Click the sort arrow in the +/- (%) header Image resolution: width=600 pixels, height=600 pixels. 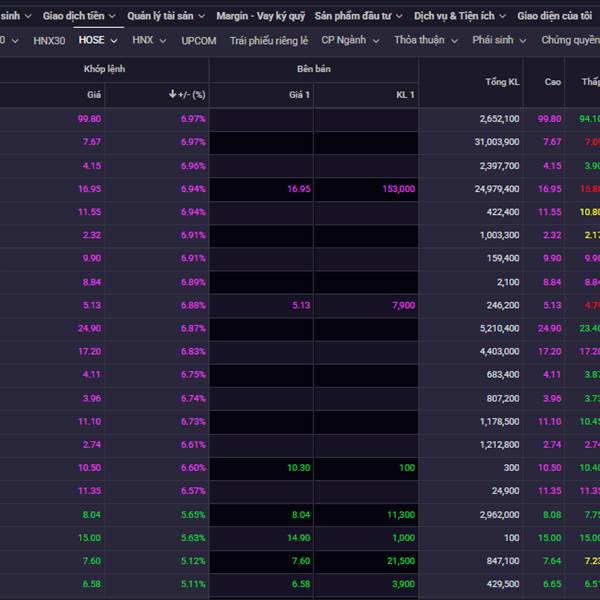(x=173, y=95)
